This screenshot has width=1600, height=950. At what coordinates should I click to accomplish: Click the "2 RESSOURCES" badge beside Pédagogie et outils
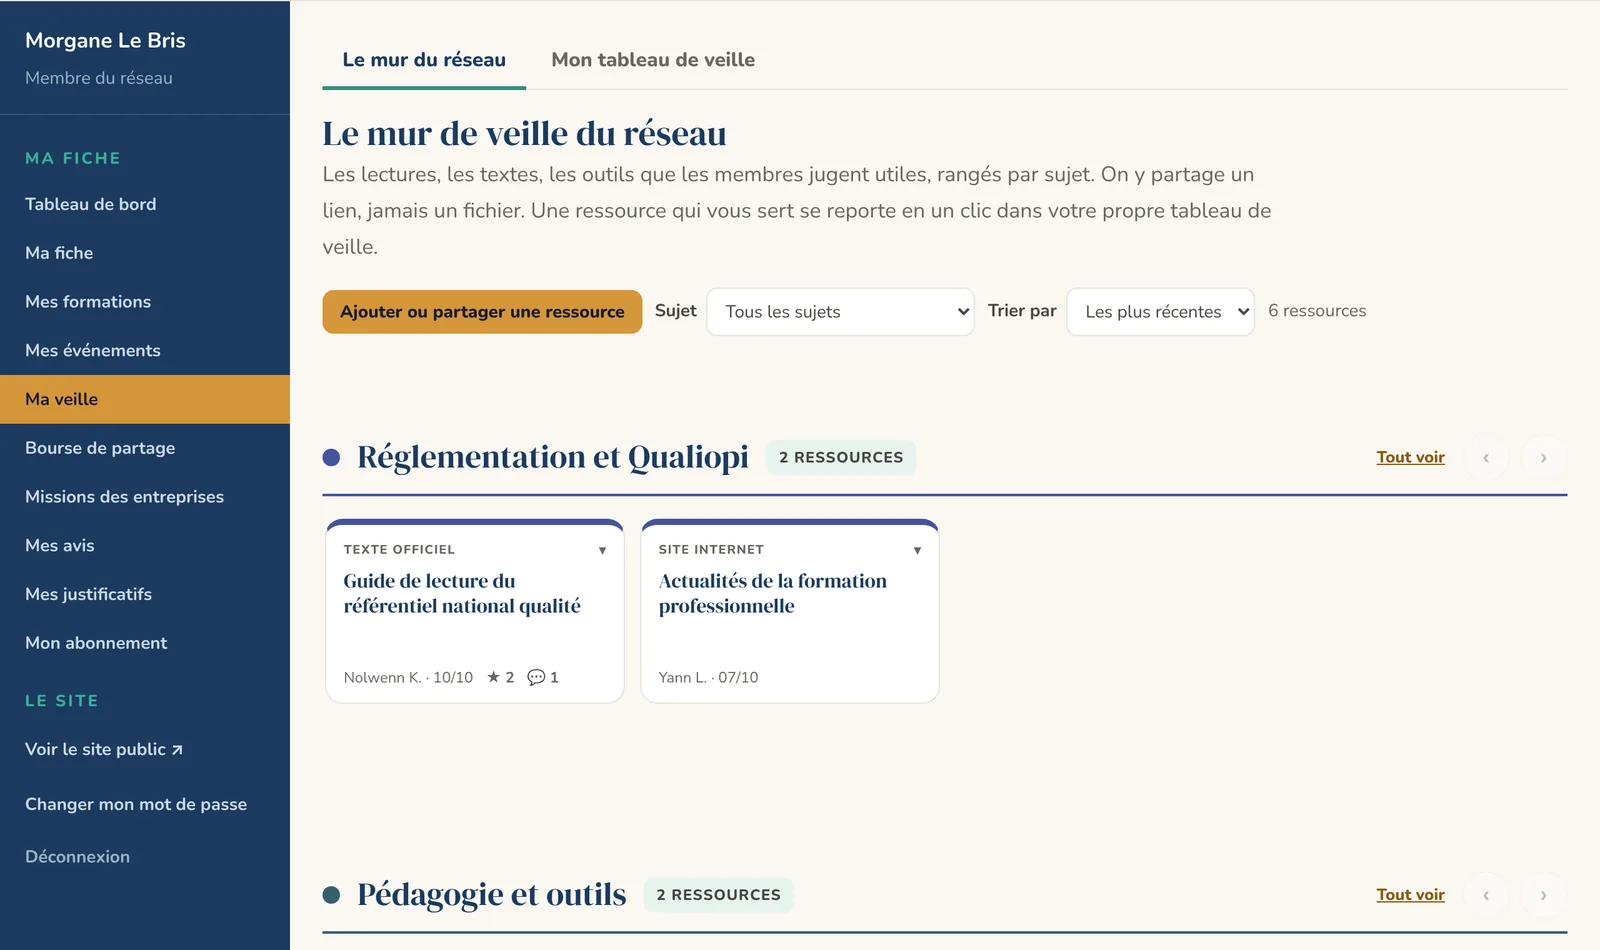(x=718, y=895)
